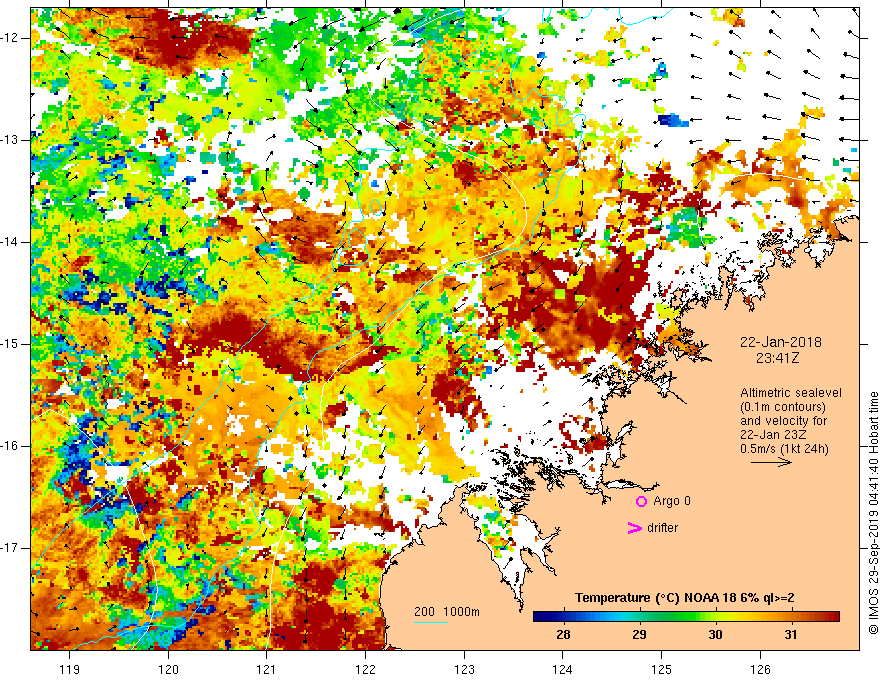Click the 'Altimetric sealevel' text line
The image size is (880, 680).
(791, 393)
